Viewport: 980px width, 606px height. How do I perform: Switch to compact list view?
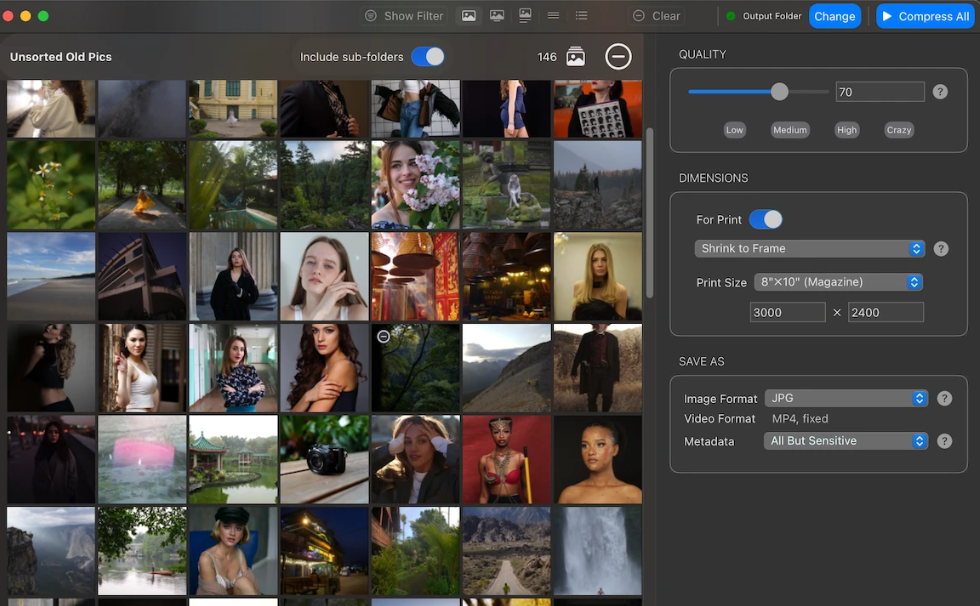click(552, 16)
